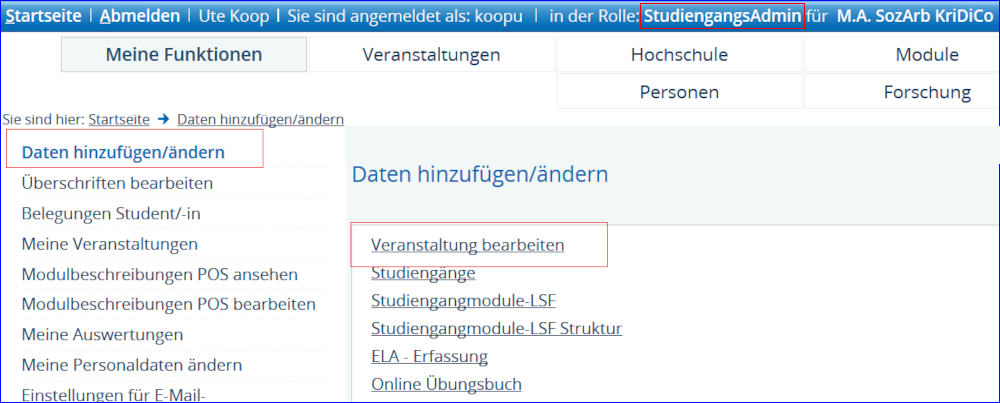Switch to the Hochschule tab
The height and width of the screenshot is (403, 1000).
pos(679,55)
